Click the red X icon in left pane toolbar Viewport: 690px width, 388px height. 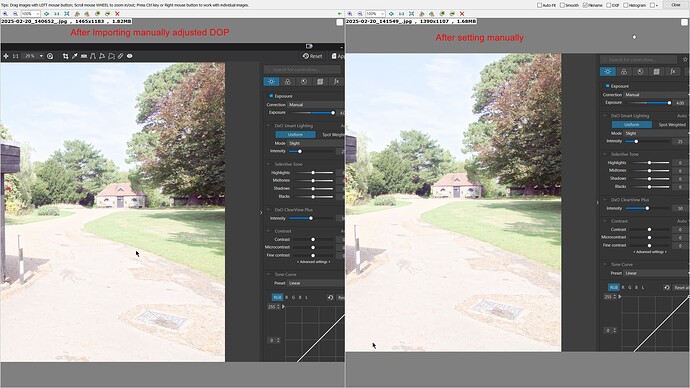pos(117,14)
